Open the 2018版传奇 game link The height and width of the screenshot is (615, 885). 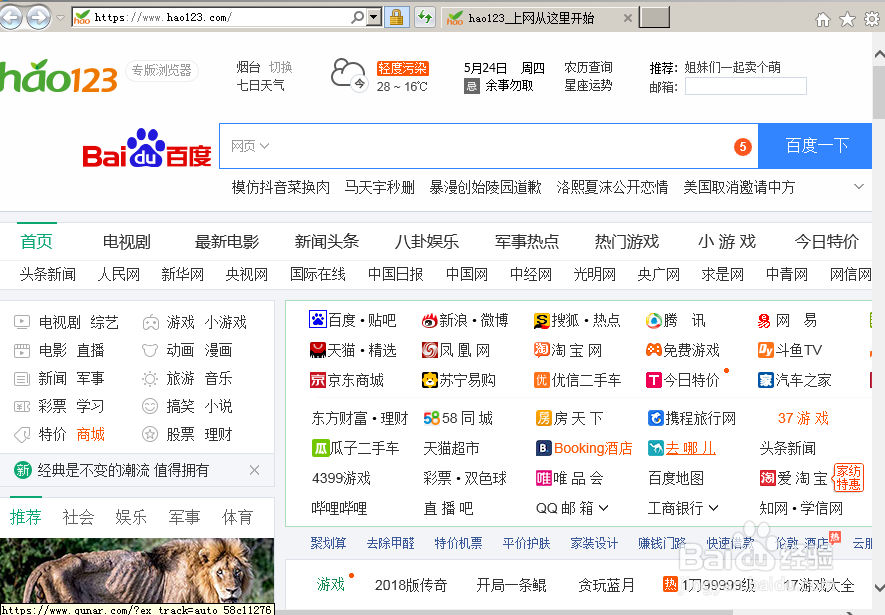(x=411, y=585)
